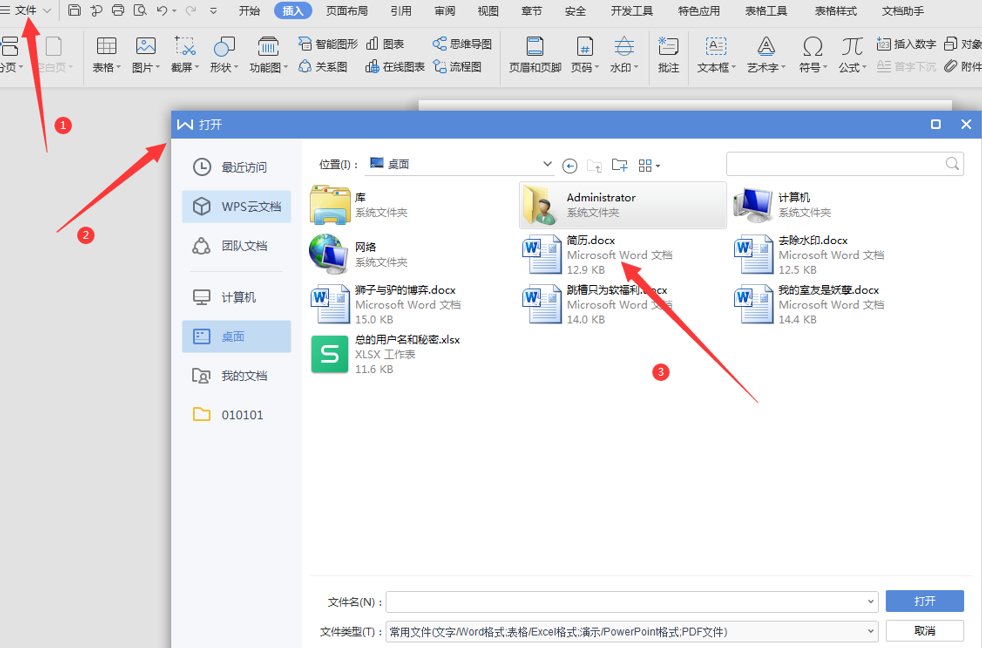Select the 简历.docx file
Viewport: 982px width, 648px height.
pyautogui.click(x=623, y=254)
